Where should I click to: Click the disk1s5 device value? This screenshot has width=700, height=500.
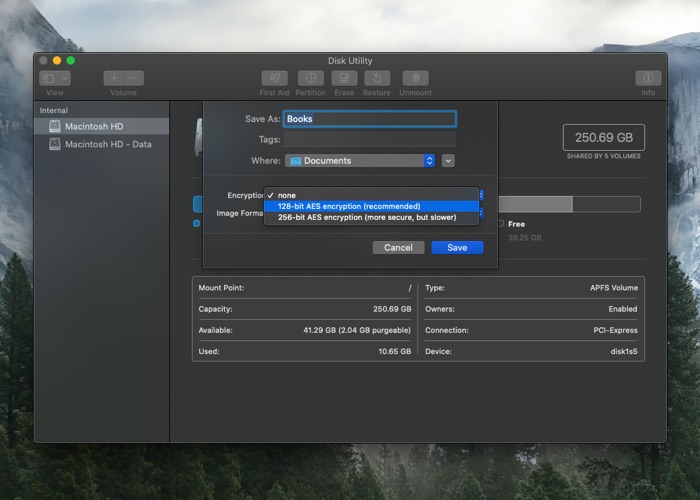[624, 351]
